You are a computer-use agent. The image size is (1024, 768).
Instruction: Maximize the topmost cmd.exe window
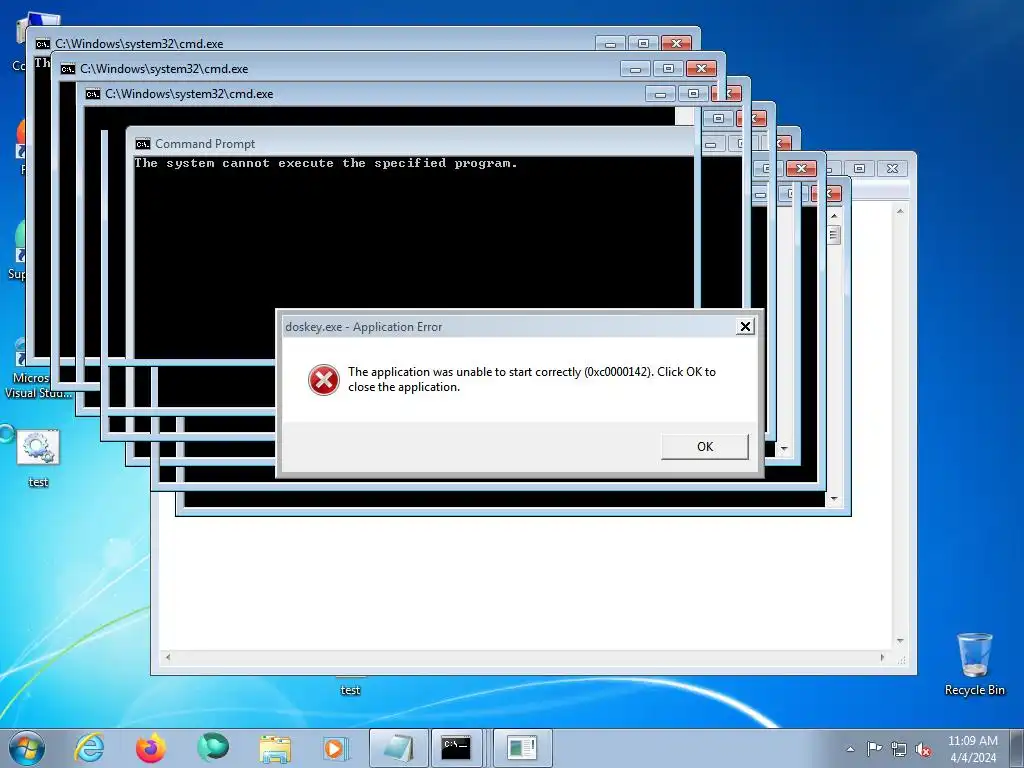pyautogui.click(x=643, y=44)
